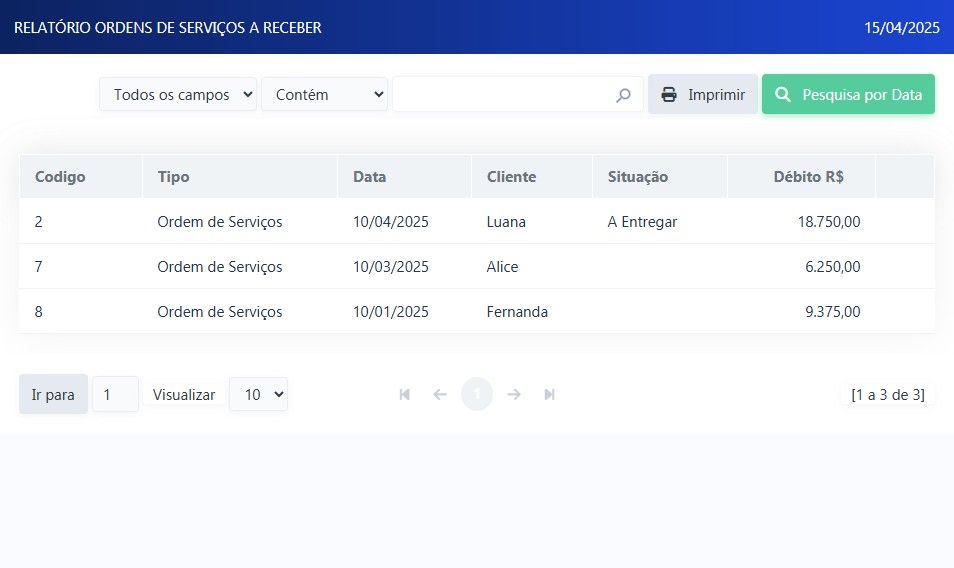
Task: Open the 'Todos os campos' field dropdown
Action: click(x=178, y=94)
